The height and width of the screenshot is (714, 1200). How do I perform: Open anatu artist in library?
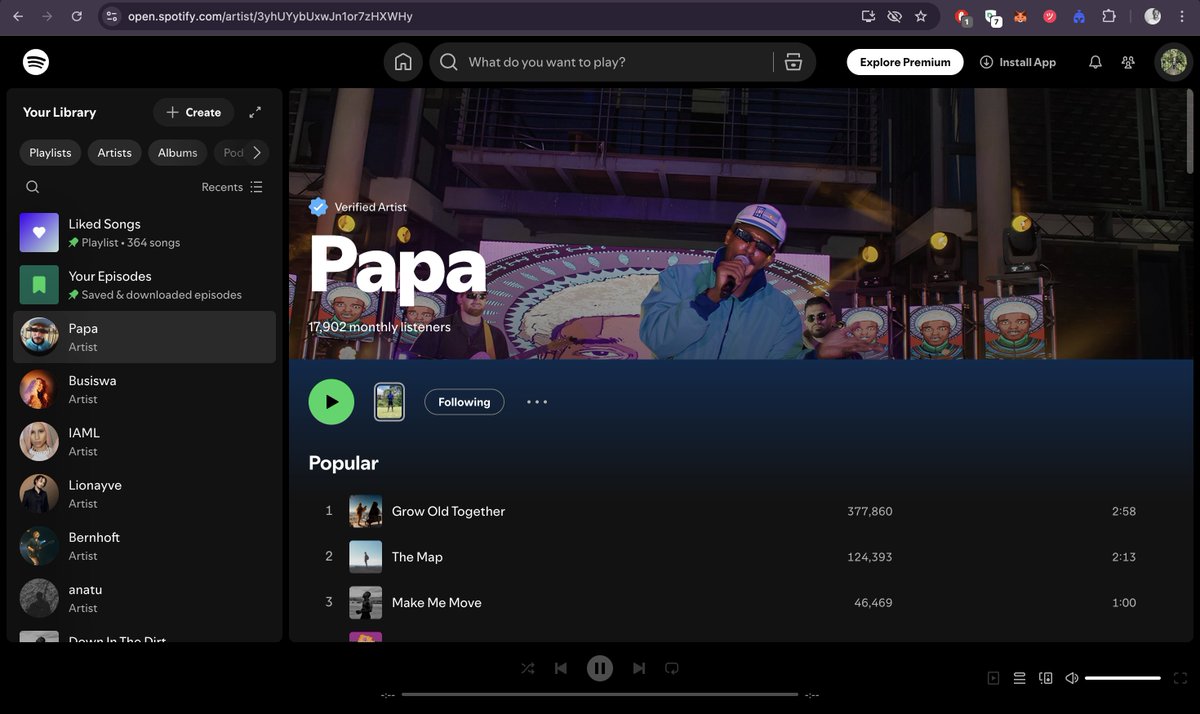pos(145,598)
